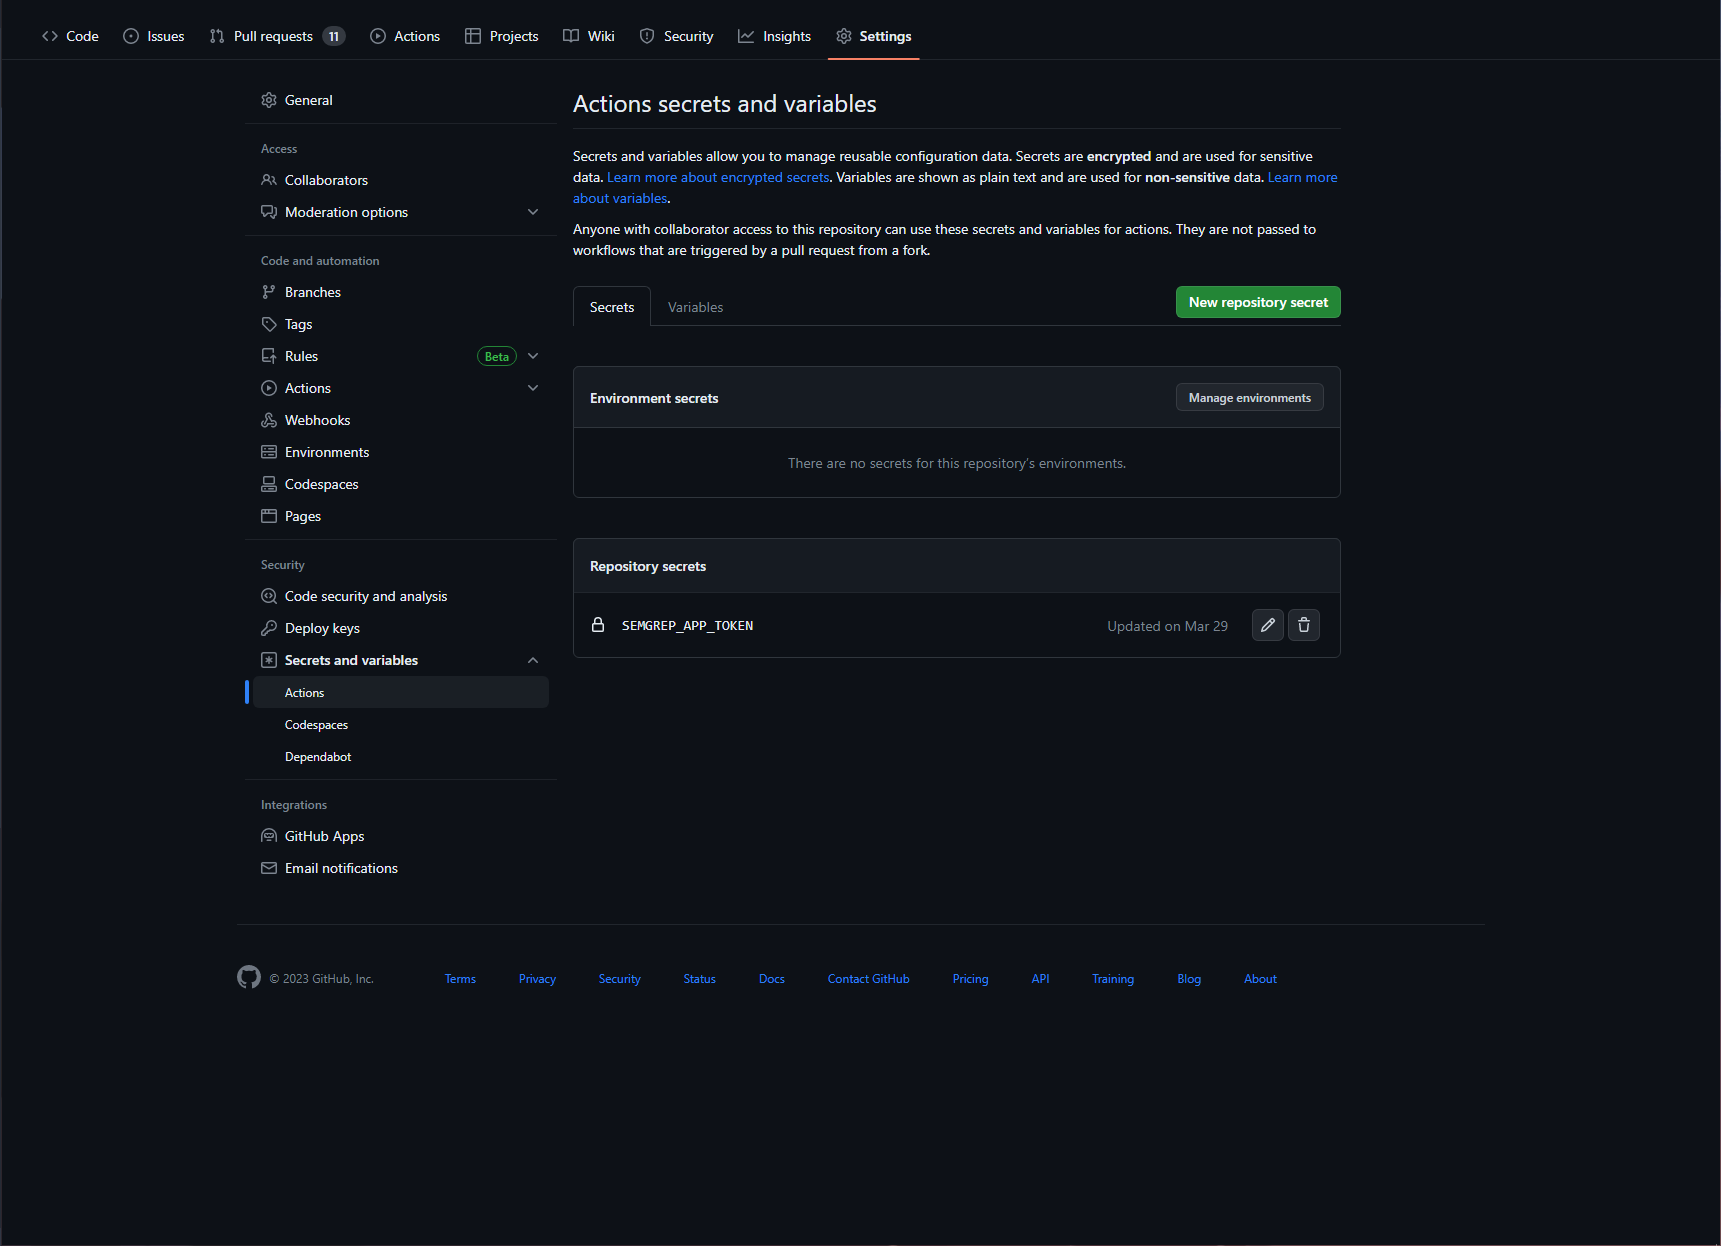Open the Dependabot settings entry
1721x1246 pixels.
click(317, 756)
